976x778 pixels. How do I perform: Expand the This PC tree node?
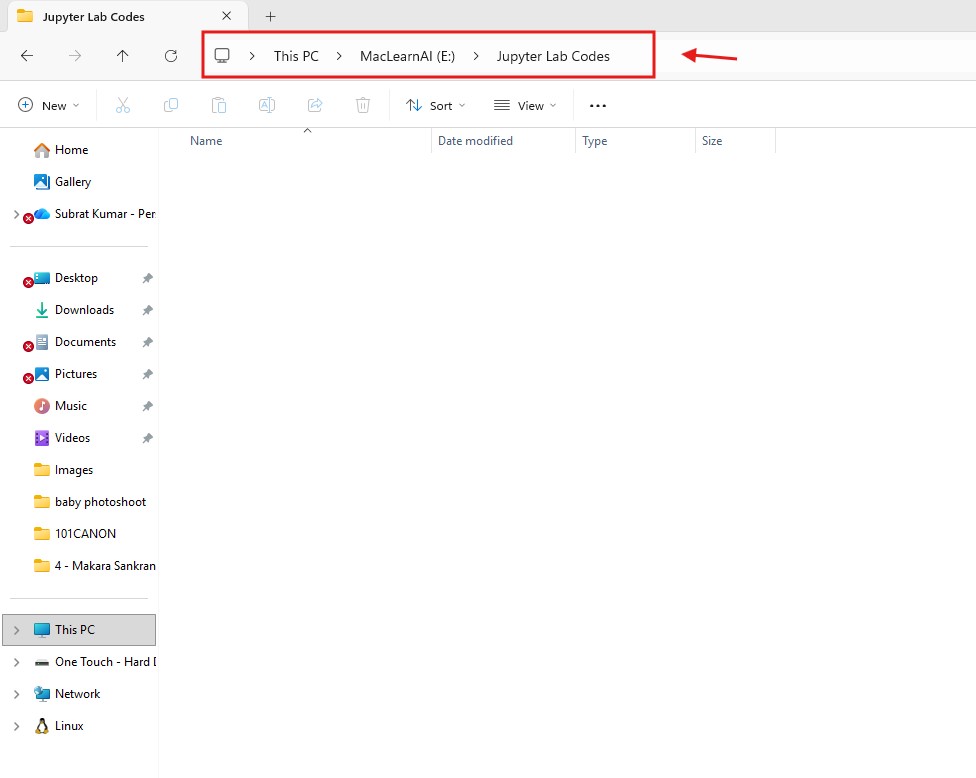point(15,630)
